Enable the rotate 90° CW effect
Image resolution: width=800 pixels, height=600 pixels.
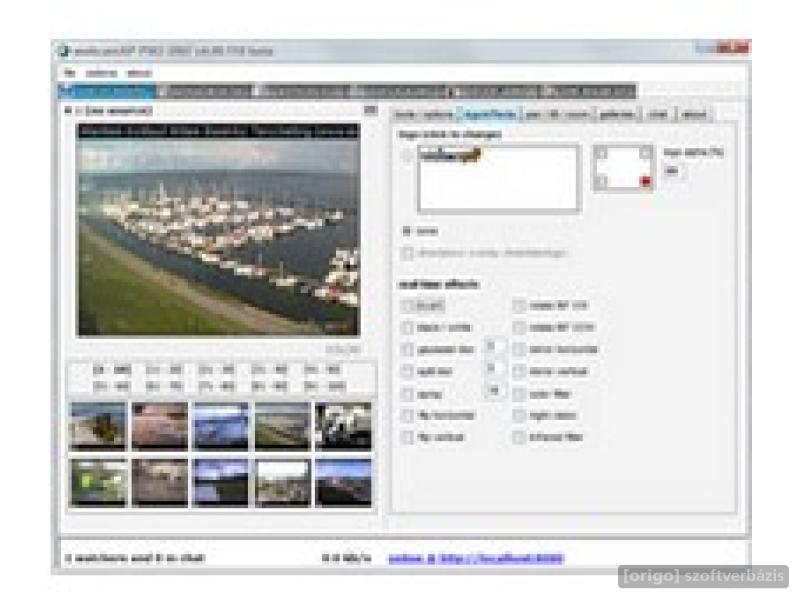519,306
